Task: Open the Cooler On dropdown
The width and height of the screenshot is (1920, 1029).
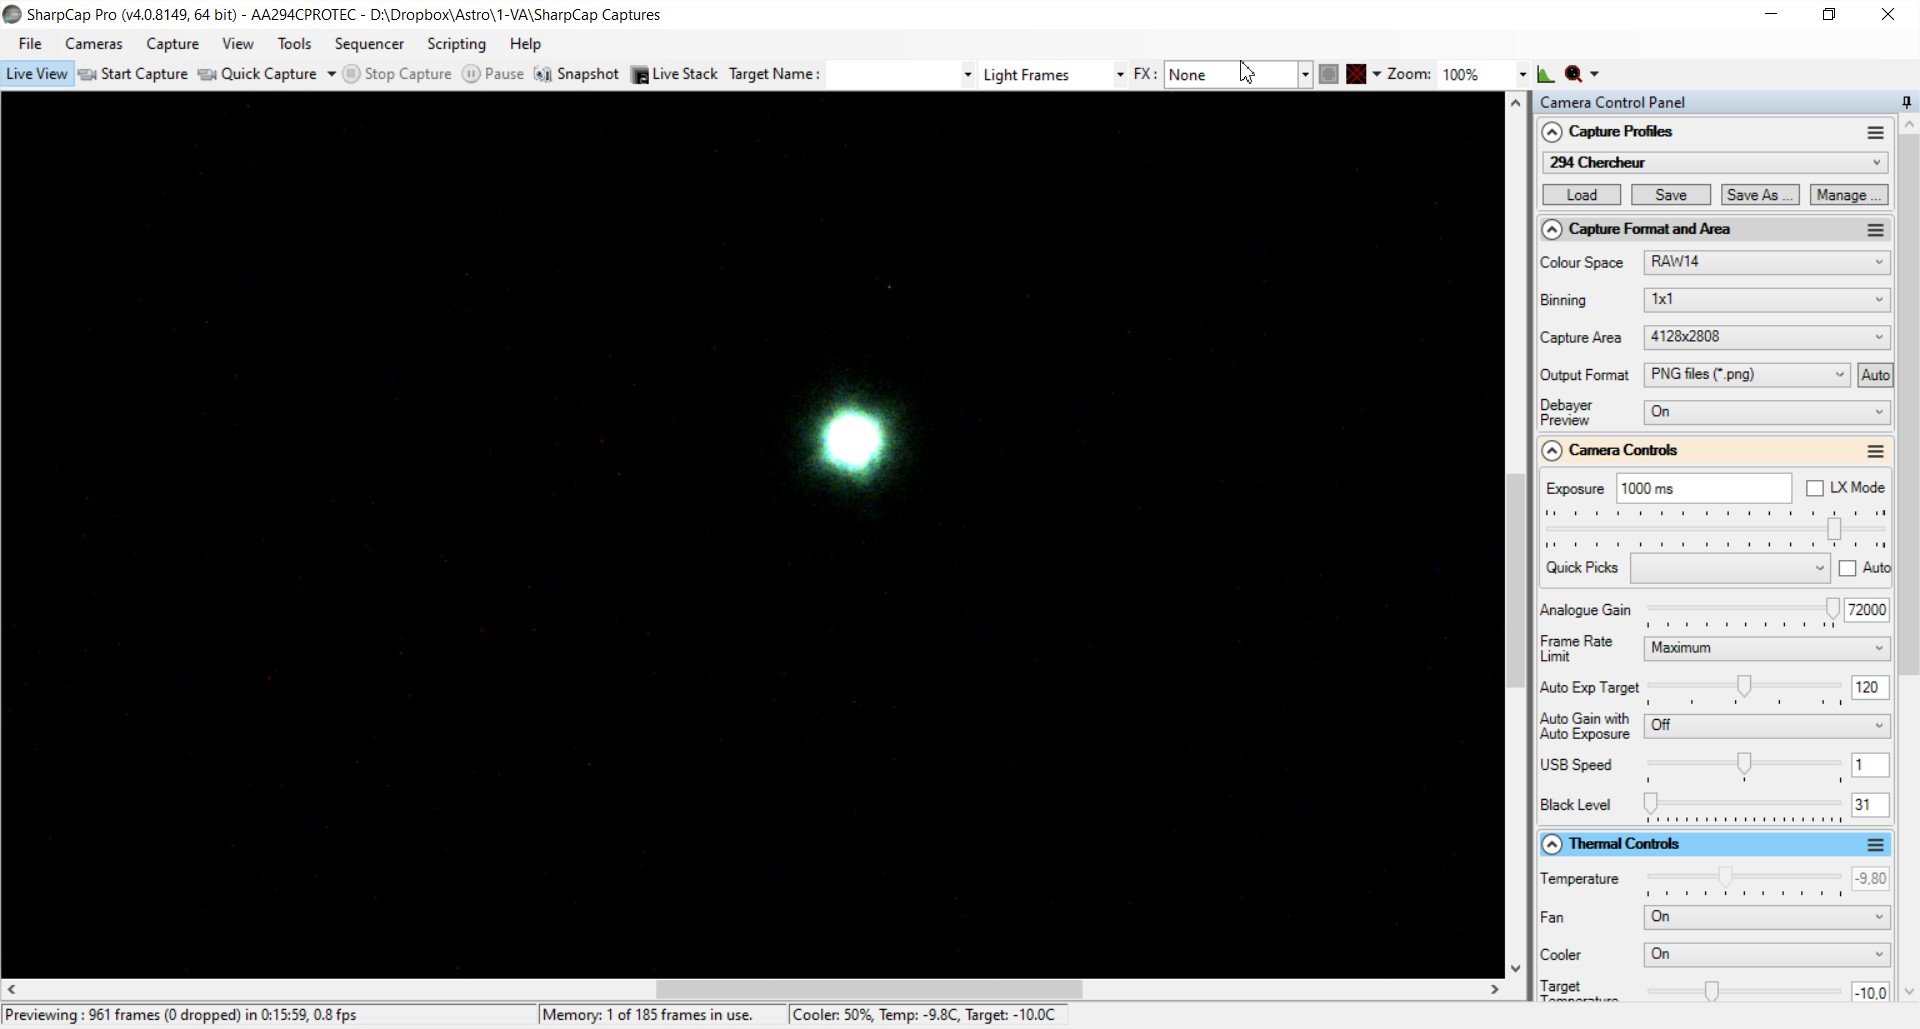Action: [x=1767, y=955]
